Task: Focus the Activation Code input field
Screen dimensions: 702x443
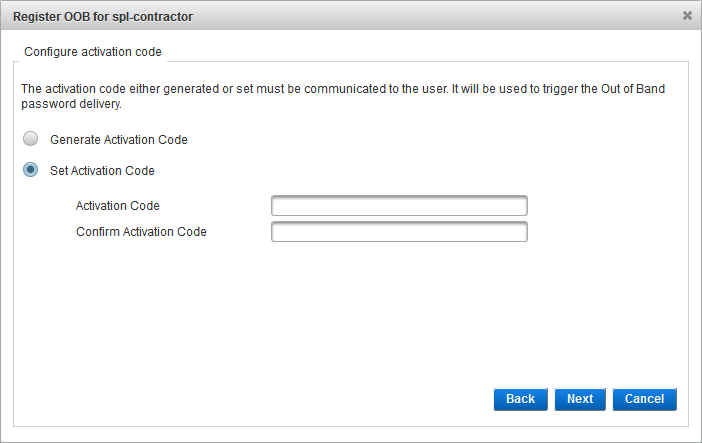Action: [398, 206]
